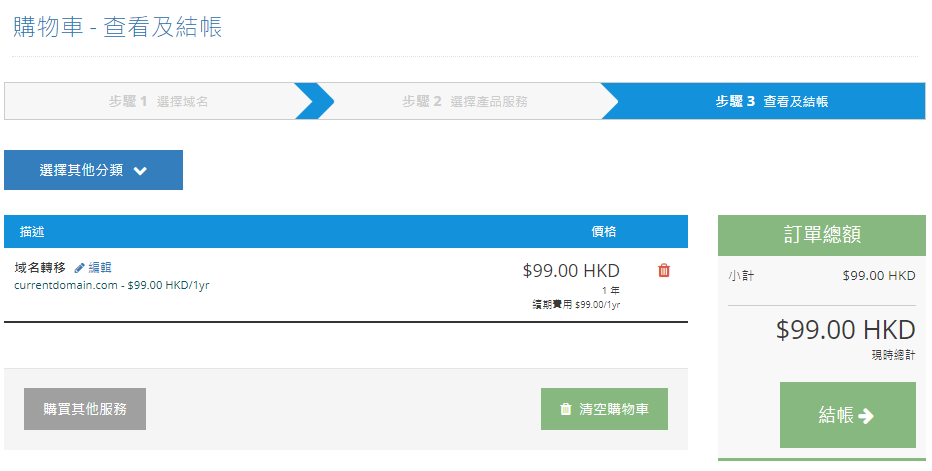Click the trash icon on 清空購物車 button
This screenshot has width=932, height=471.
click(566, 409)
